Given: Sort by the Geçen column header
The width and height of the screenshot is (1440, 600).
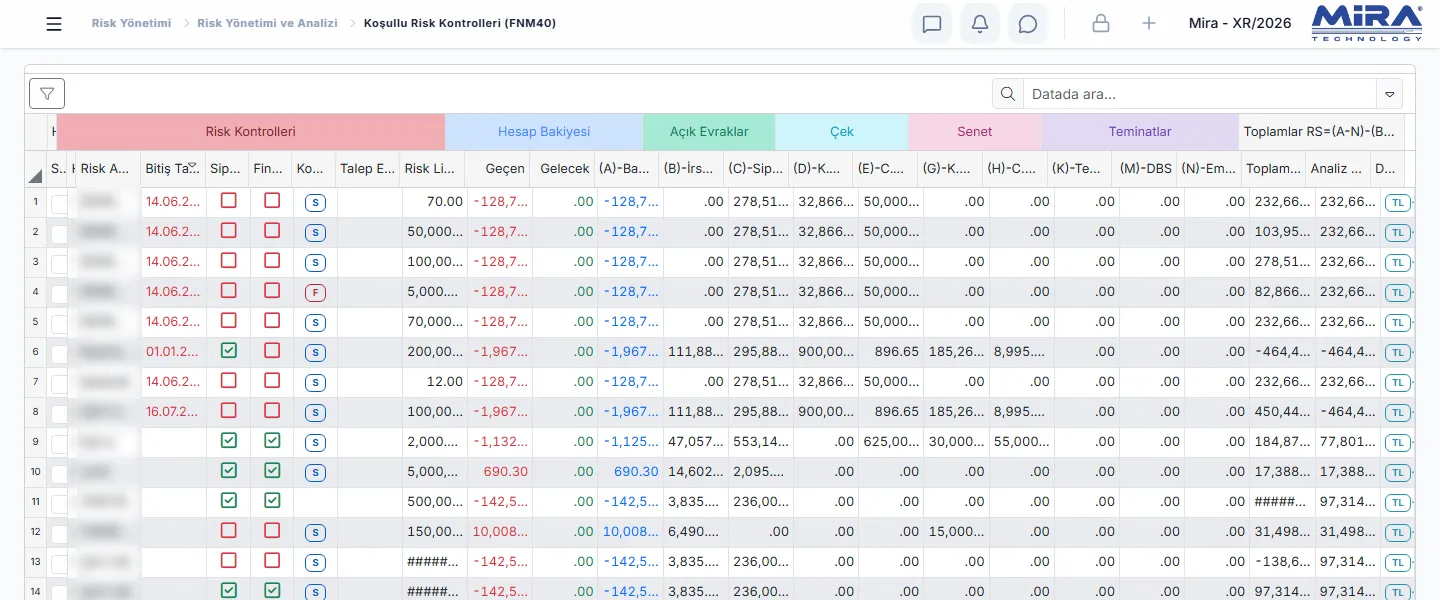Looking at the screenshot, I should point(500,168).
